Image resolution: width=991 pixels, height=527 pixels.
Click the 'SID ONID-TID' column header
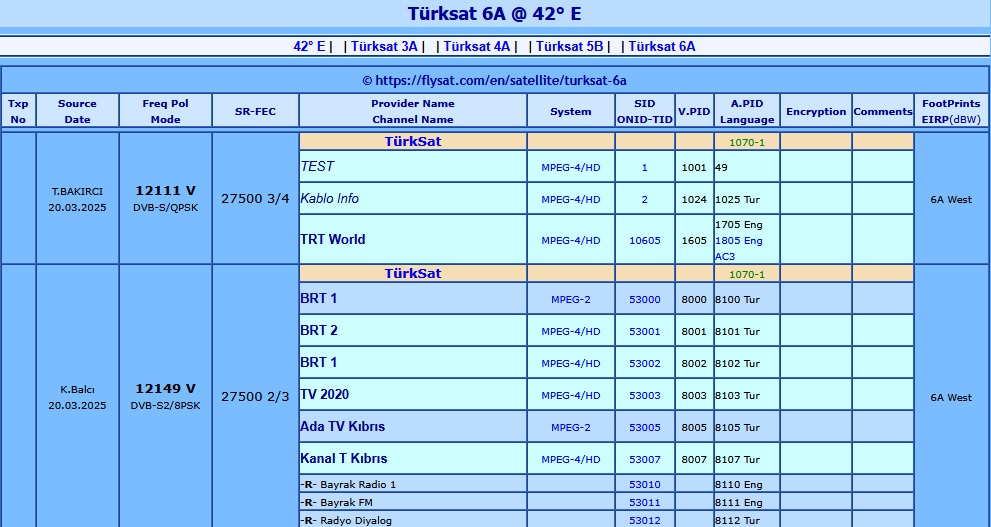pos(645,111)
